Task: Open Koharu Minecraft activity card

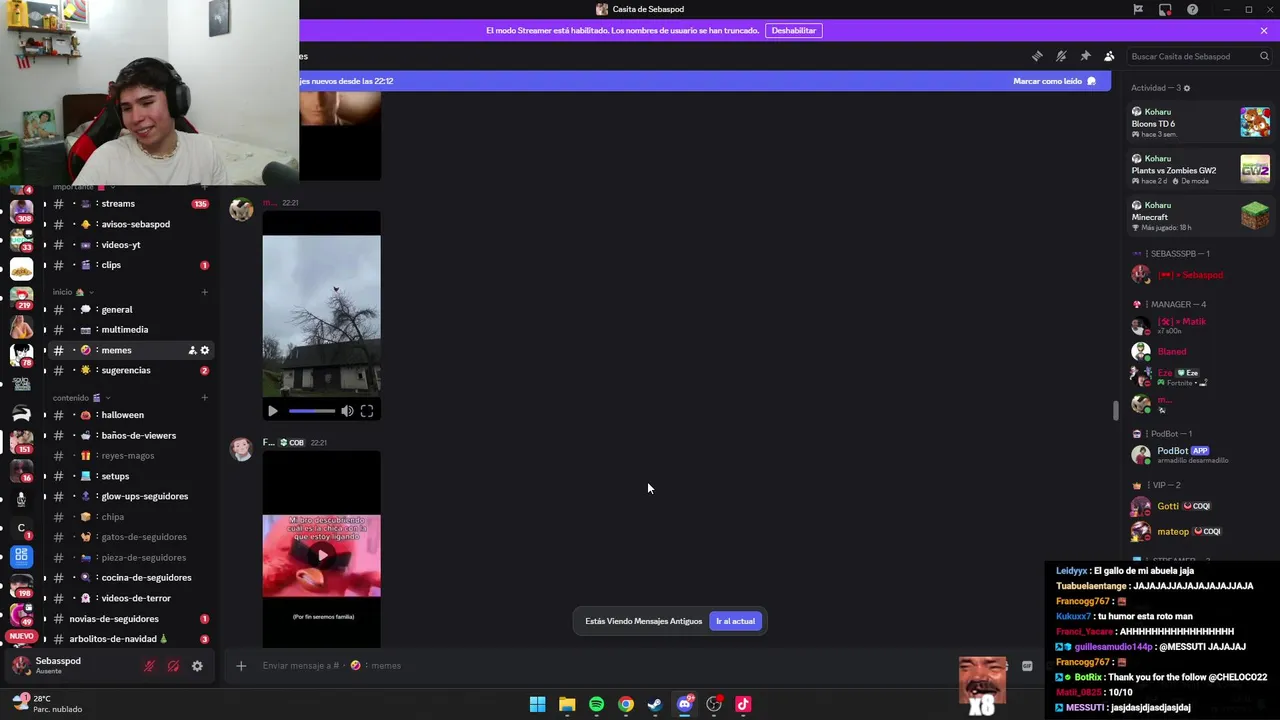Action: (x=1200, y=216)
